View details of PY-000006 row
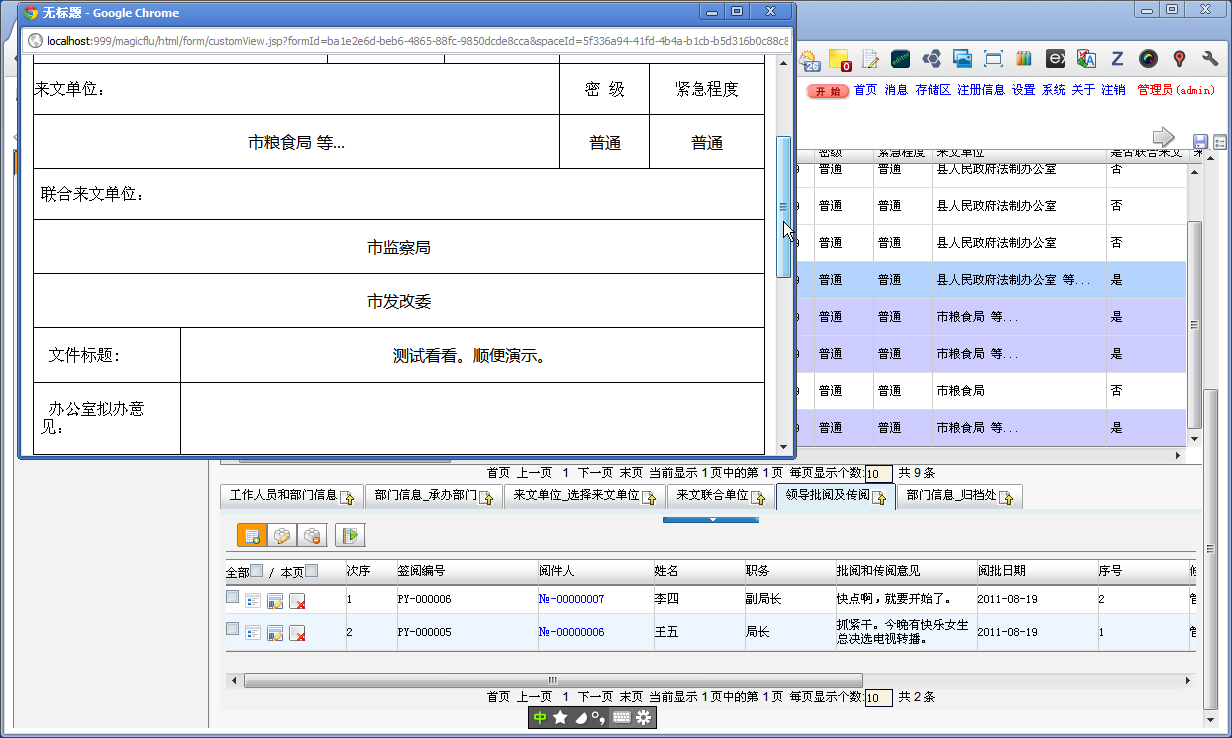 (253, 600)
